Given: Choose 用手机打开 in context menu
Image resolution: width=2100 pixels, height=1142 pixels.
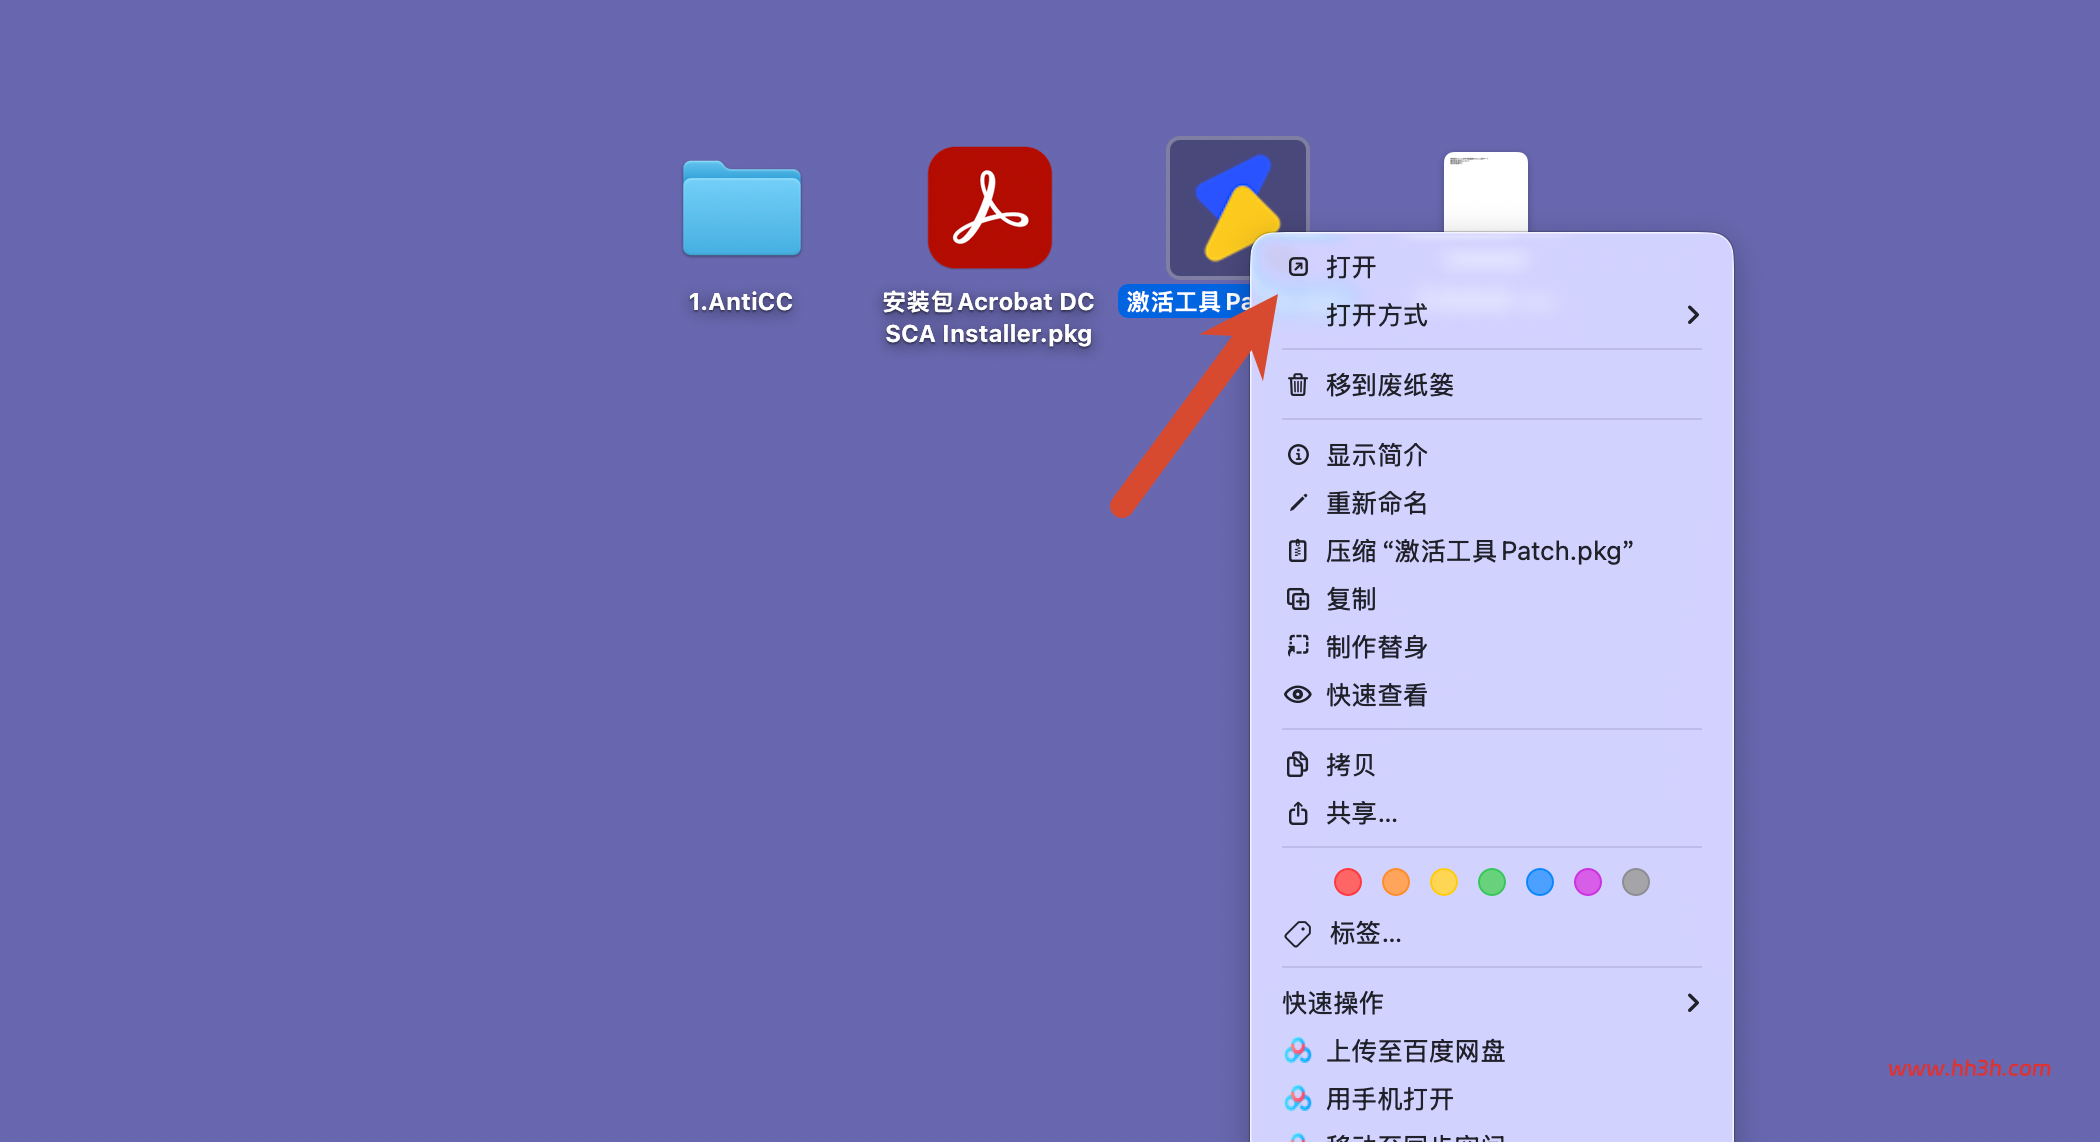Looking at the screenshot, I should (x=1492, y=1099).
